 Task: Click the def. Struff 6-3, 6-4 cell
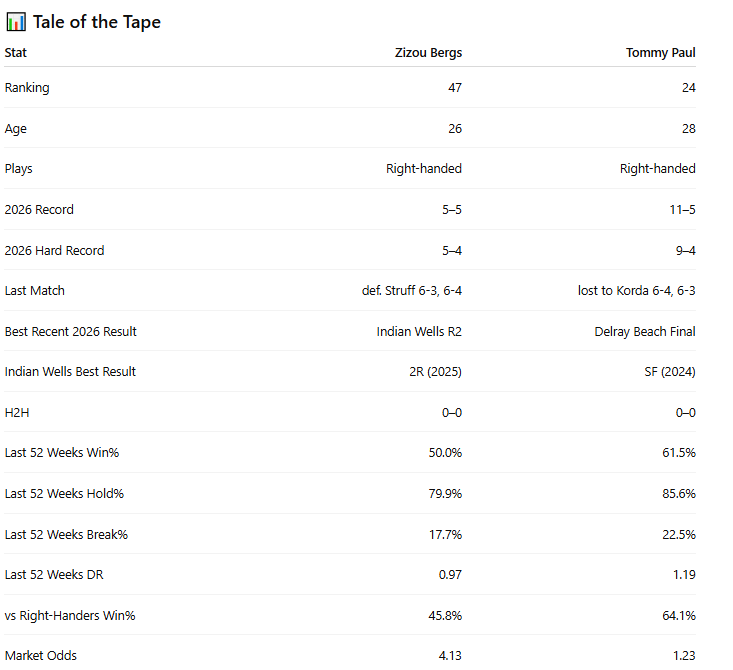tap(412, 290)
